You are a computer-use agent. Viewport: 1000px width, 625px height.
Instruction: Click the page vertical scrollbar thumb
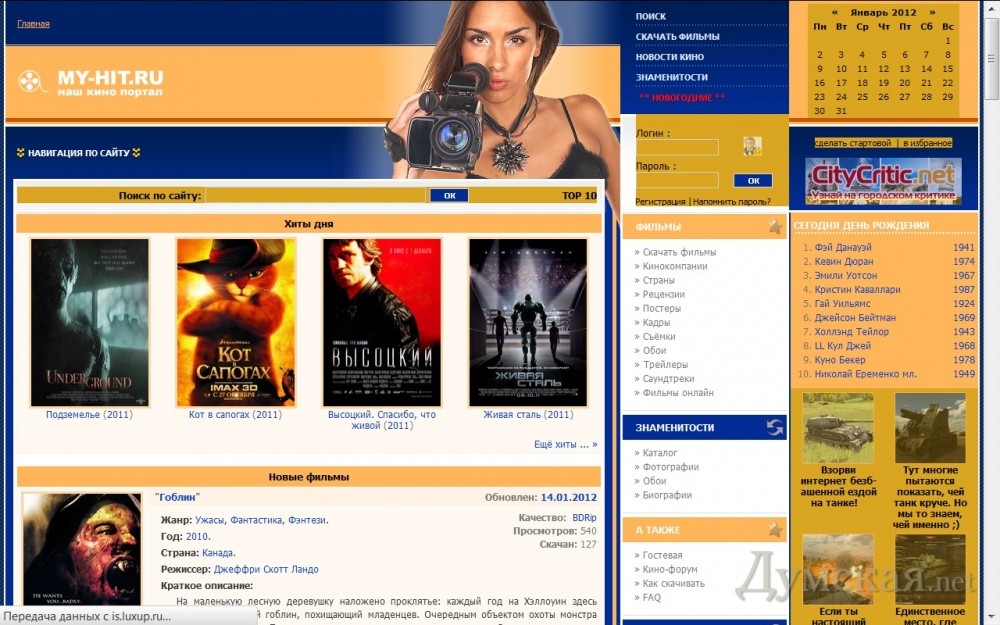(991, 60)
